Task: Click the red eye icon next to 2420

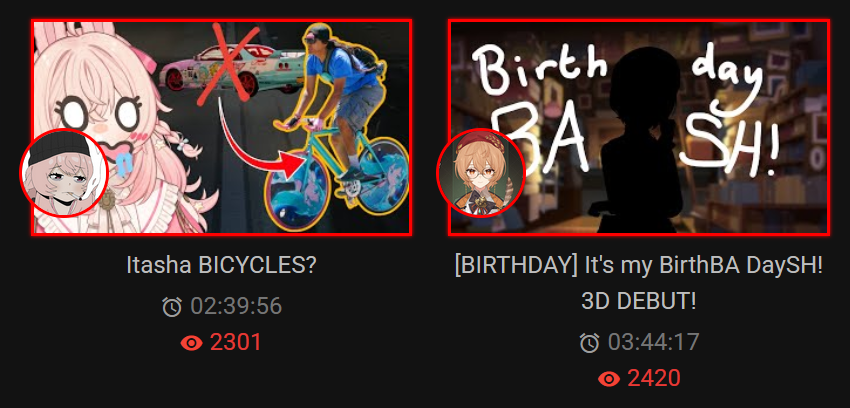Action: coord(609,378)
